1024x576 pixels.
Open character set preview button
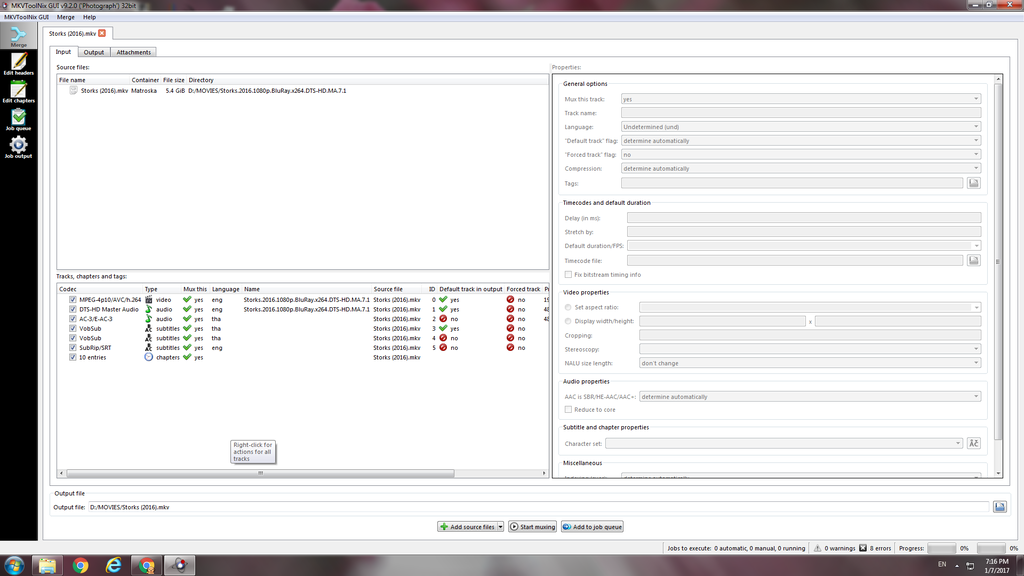pyautogui.click(x=973, y=443)
